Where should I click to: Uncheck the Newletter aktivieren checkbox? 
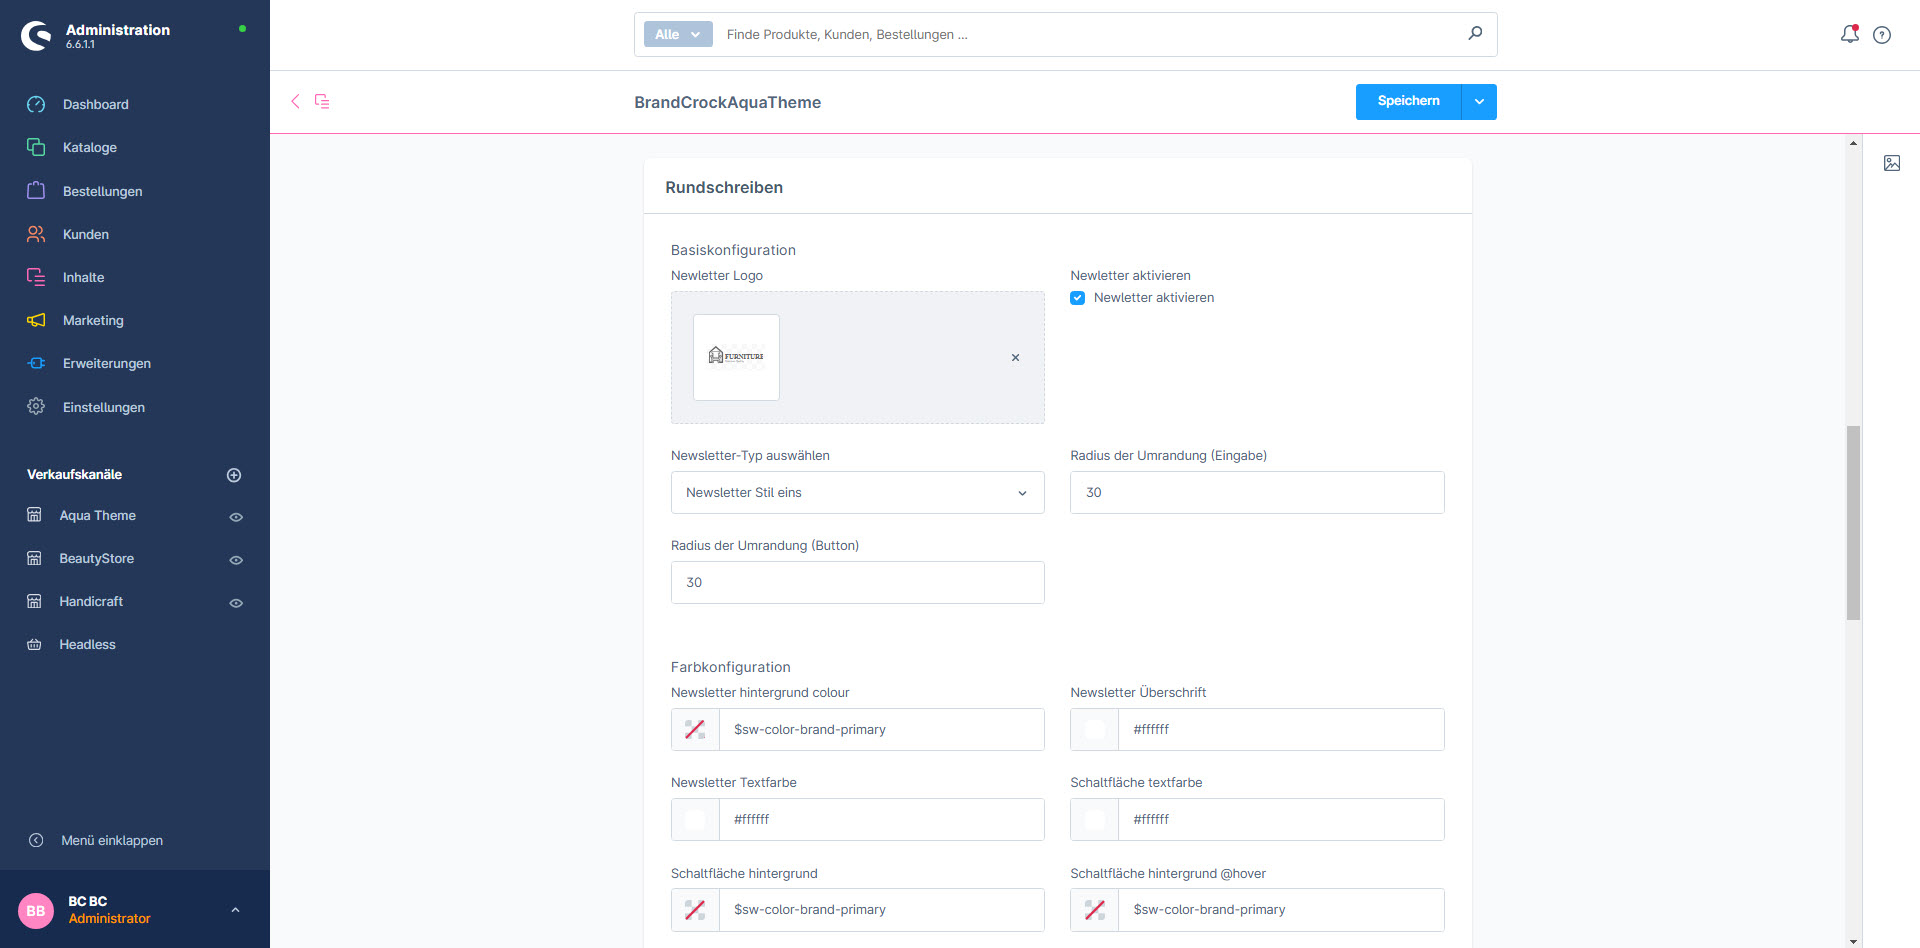(x=1077, y=298)
